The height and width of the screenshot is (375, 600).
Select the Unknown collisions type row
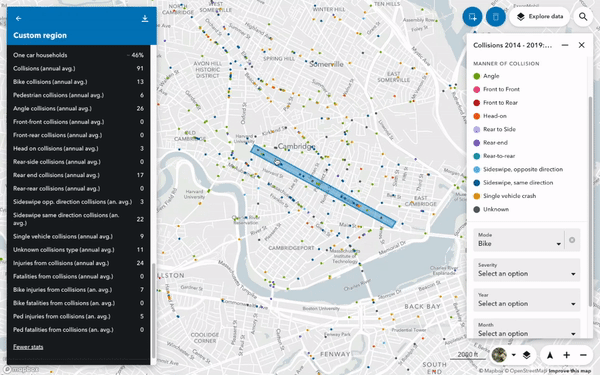[x=78, y=250]
